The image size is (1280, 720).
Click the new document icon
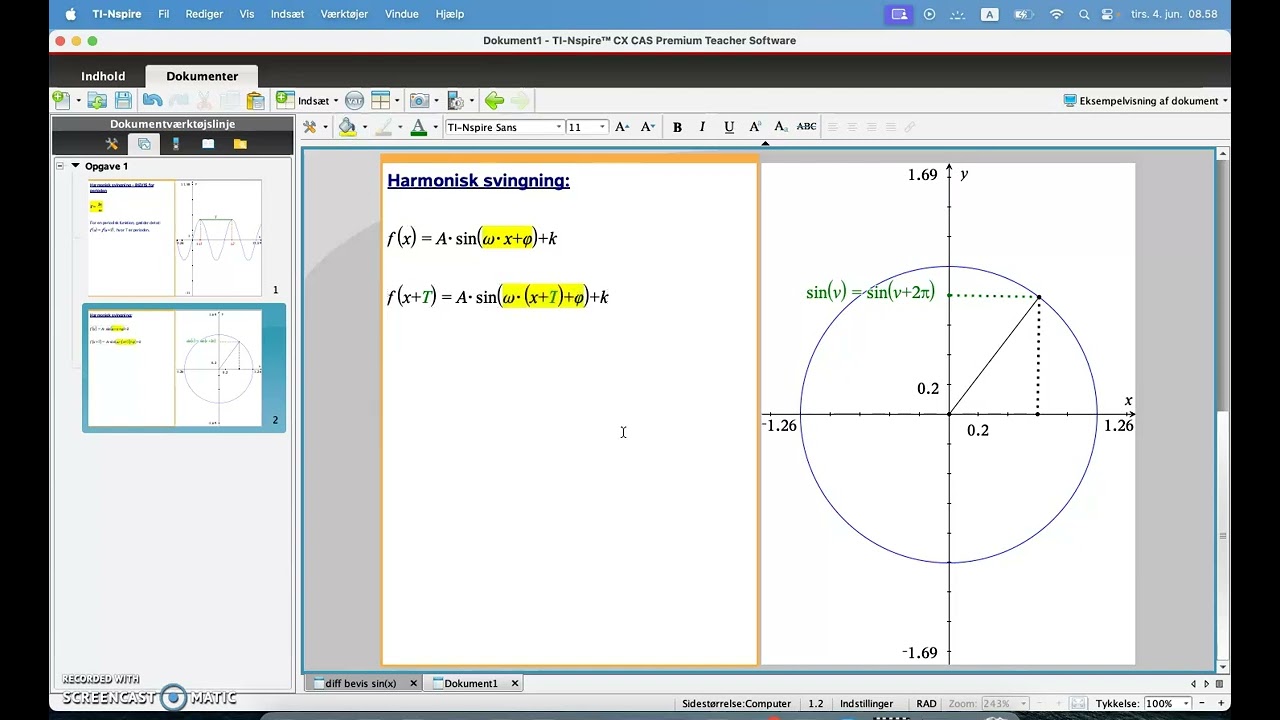61,100
